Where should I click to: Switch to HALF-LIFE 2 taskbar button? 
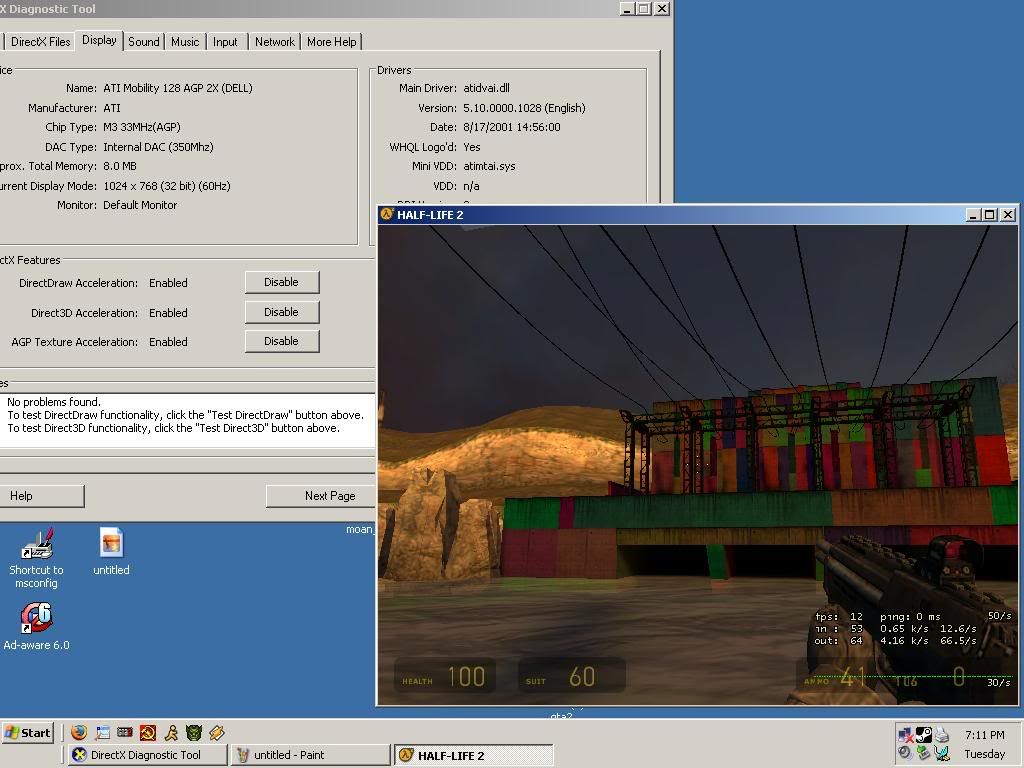tap(474, 755)
